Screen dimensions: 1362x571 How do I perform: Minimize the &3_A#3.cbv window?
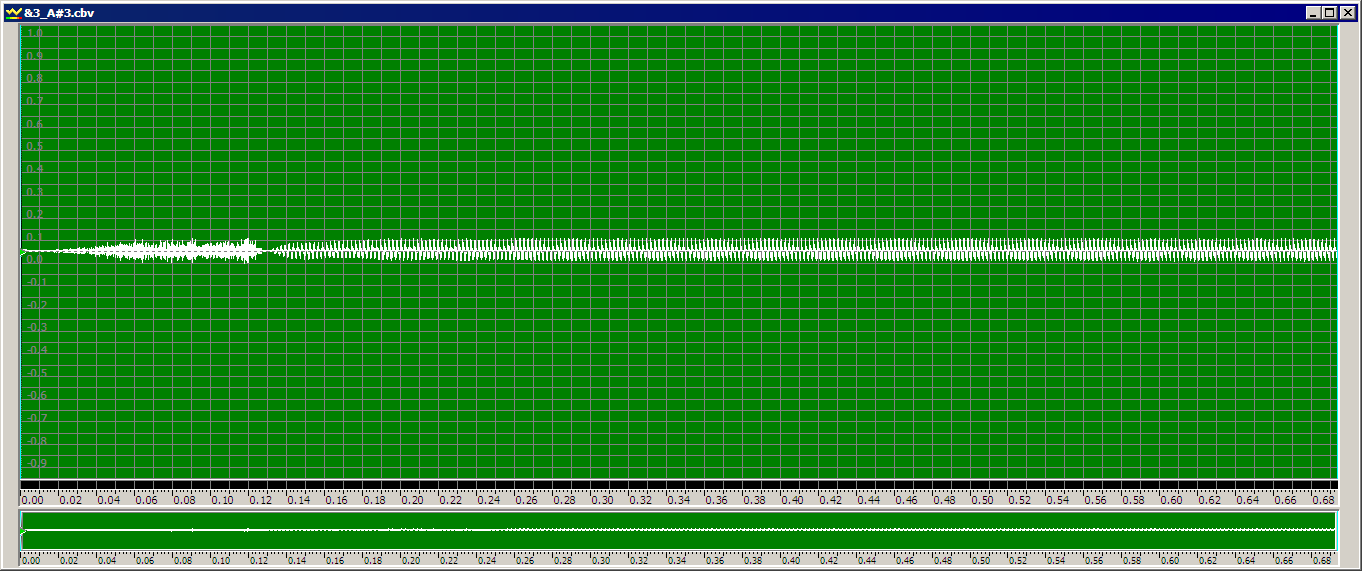pos(1313,13)
